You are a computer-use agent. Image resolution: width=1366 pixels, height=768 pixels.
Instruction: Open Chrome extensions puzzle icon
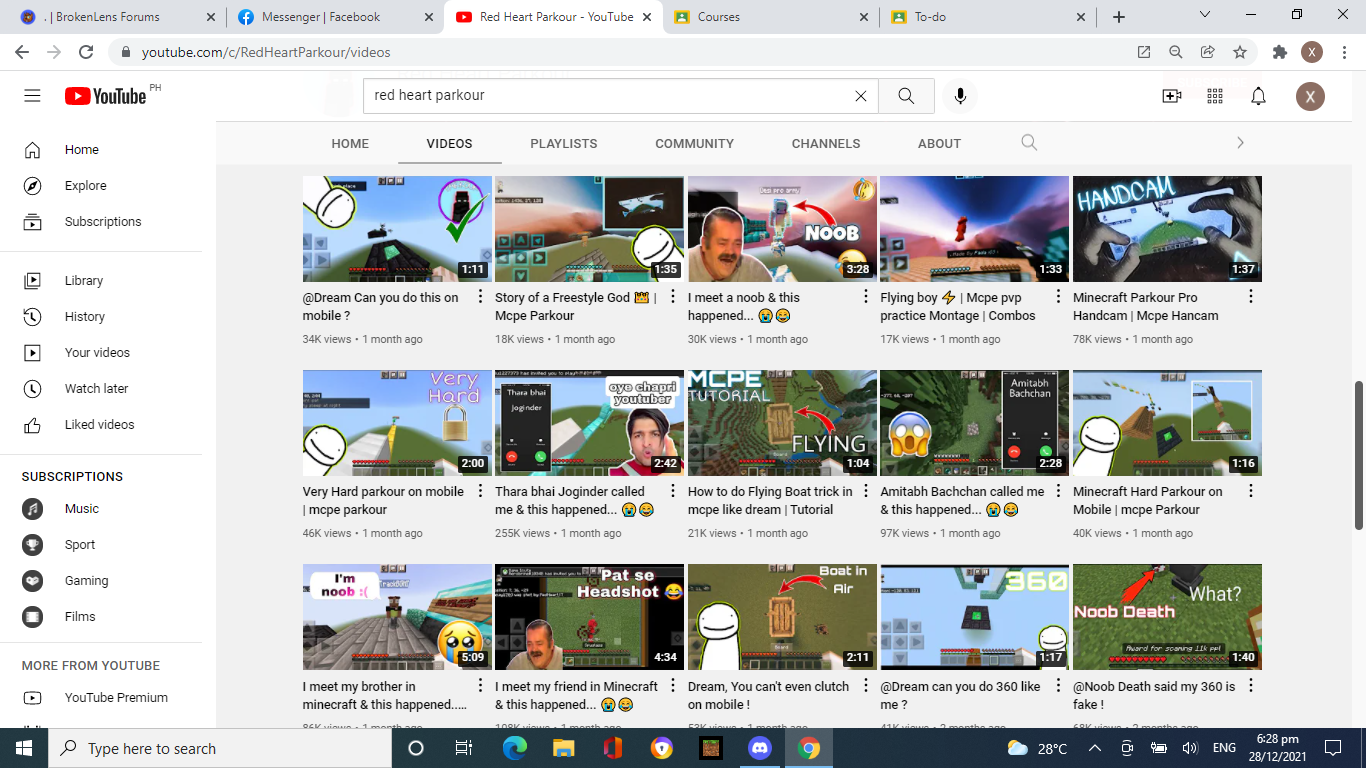(x=1279, y=52)
